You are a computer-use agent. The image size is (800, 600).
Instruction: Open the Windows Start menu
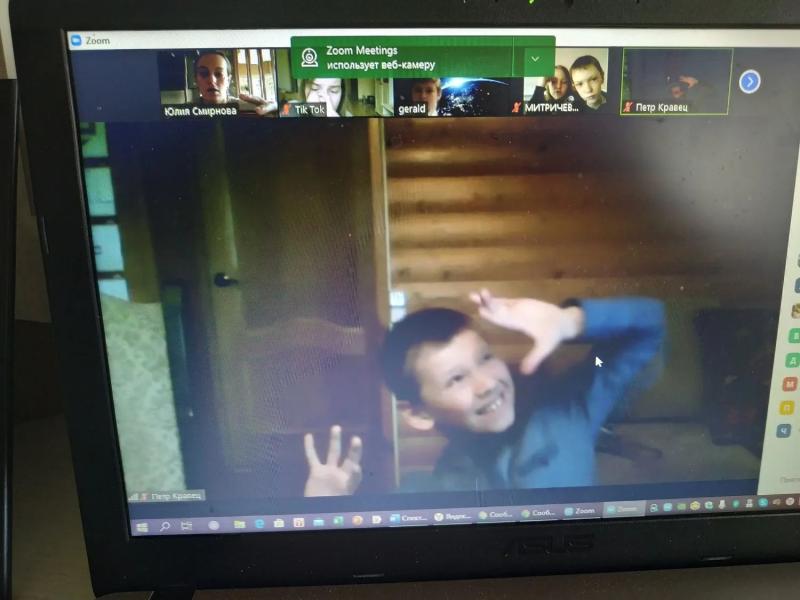(x=142, y=527)
